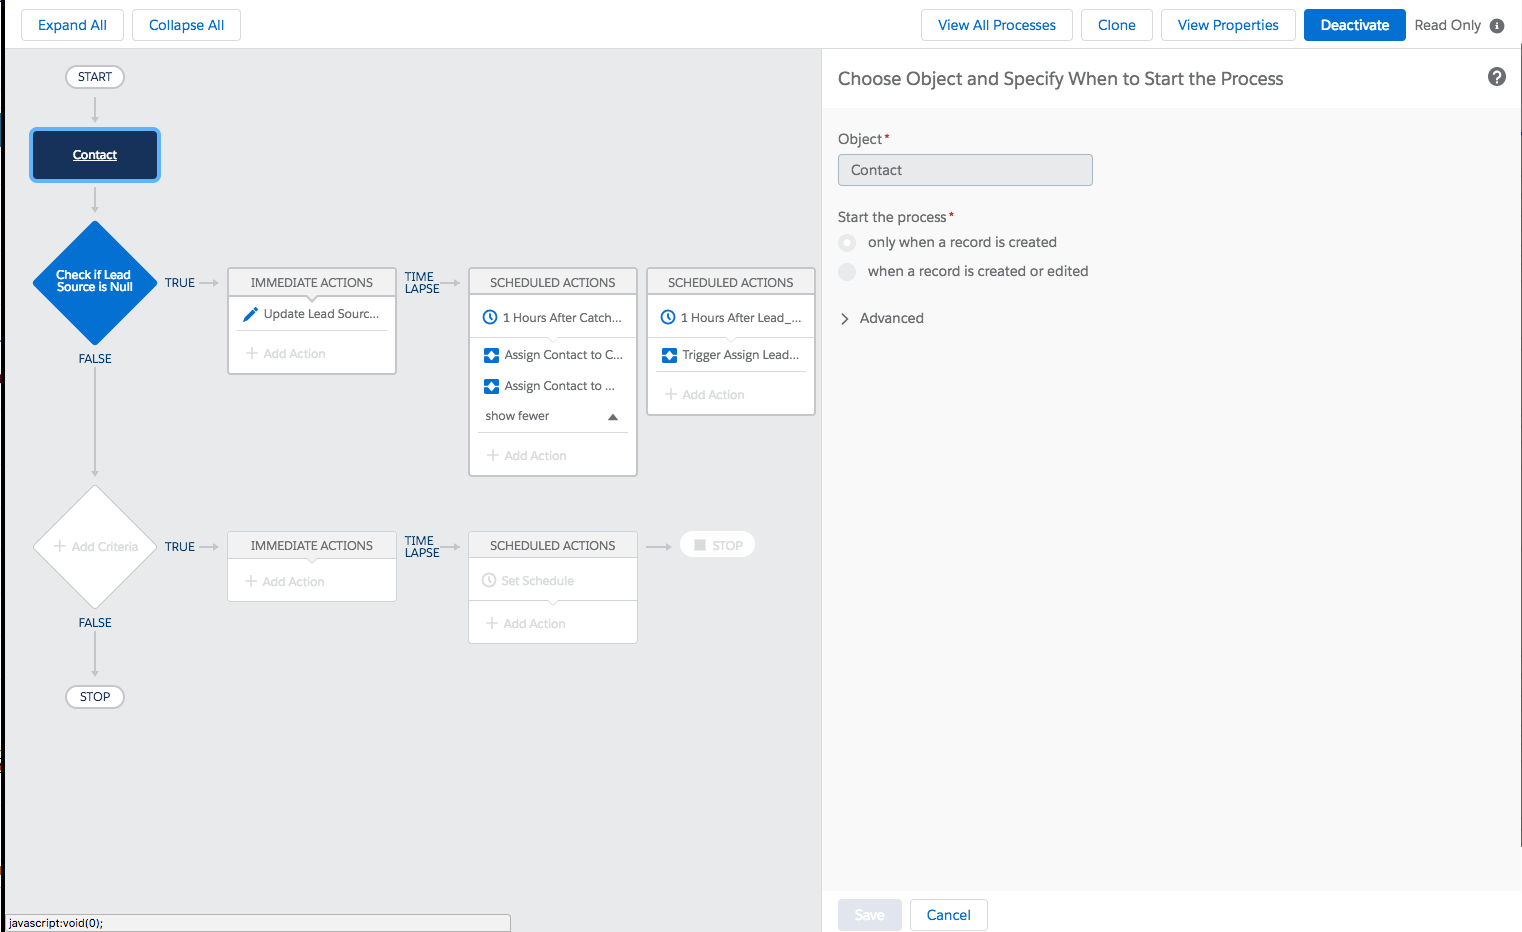Click the Assign Contact to C... flow icon
1522x932 pixels.
pos(491,355)
